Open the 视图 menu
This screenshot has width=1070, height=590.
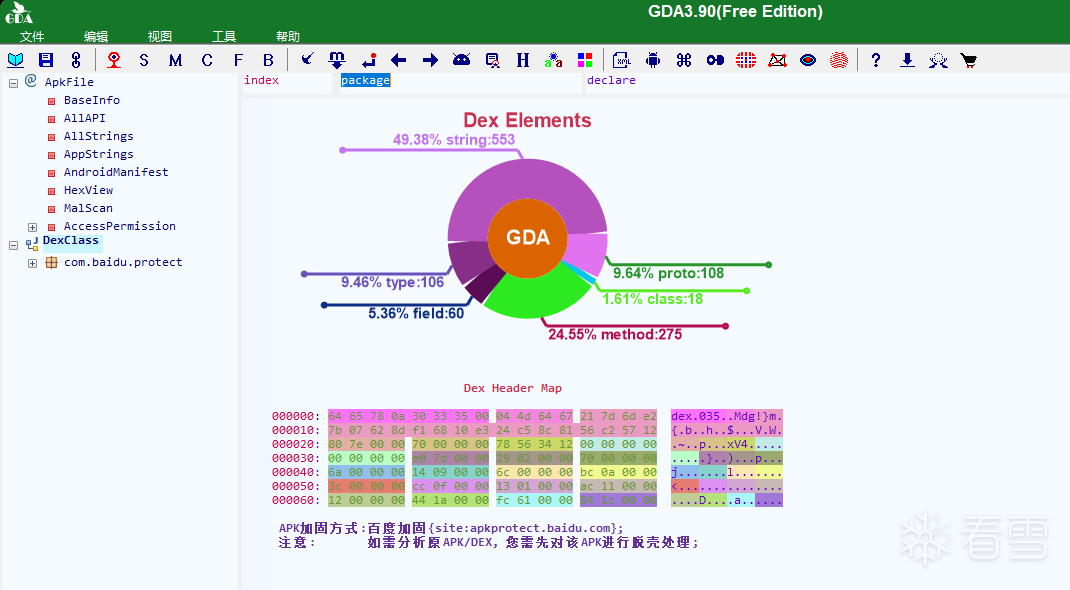pyautogui.click(x=160, y=36)
